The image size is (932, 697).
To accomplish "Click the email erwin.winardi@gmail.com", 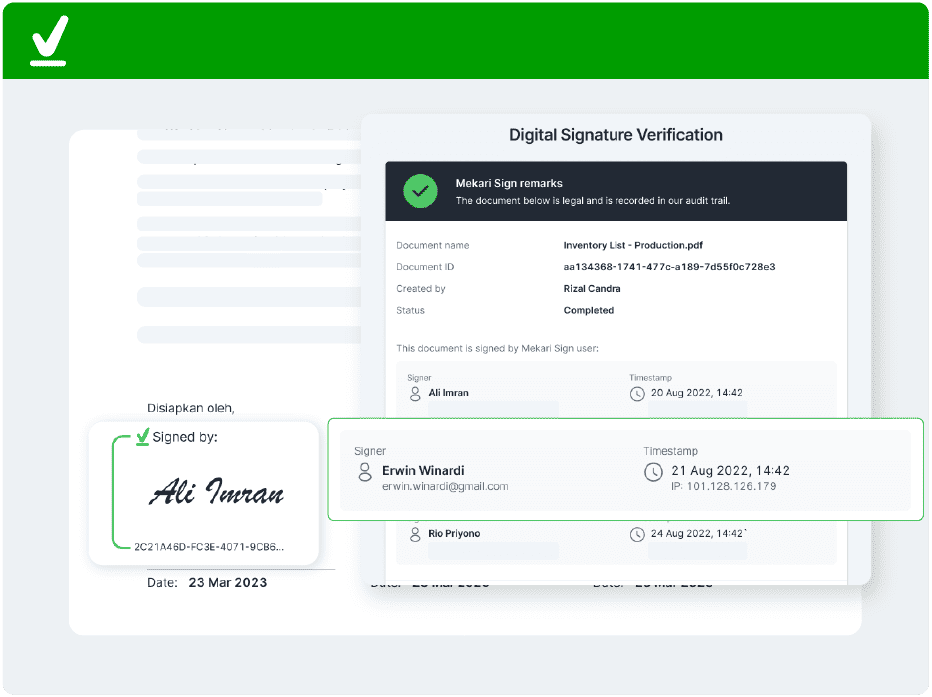I will [x=445, y=487].
